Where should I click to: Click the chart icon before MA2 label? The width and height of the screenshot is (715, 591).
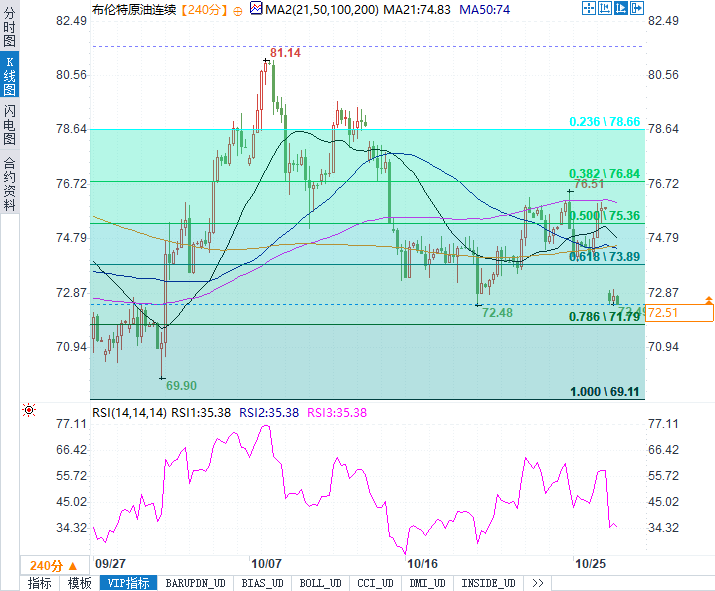pyautogui.click(x=256, y=8)
